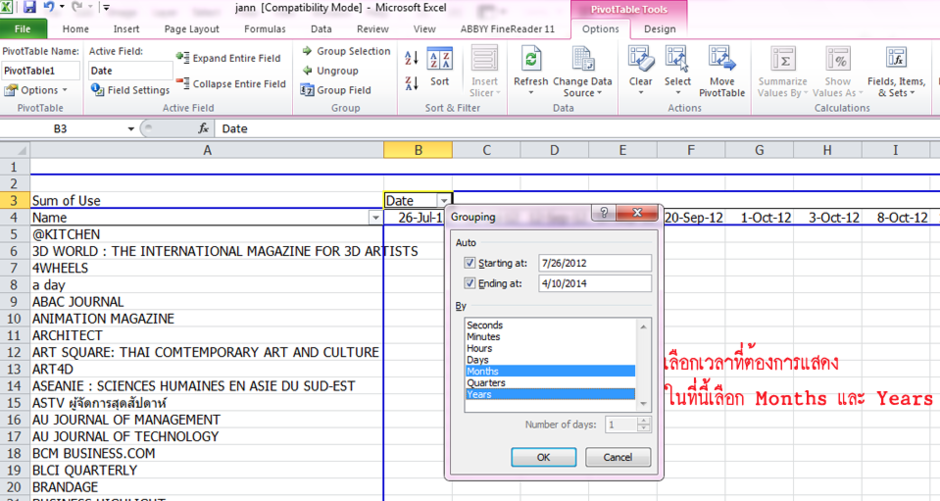This screenshot has height=501, width=940.
Task: Switch to the Home tab
Action: pyautogui.click(x=76, y=29)
